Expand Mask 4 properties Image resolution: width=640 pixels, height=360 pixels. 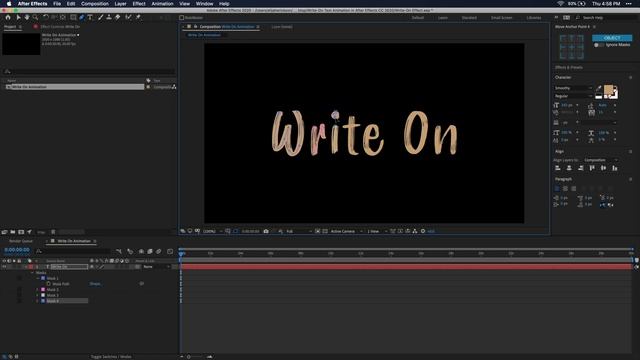[x=38, y=301]
